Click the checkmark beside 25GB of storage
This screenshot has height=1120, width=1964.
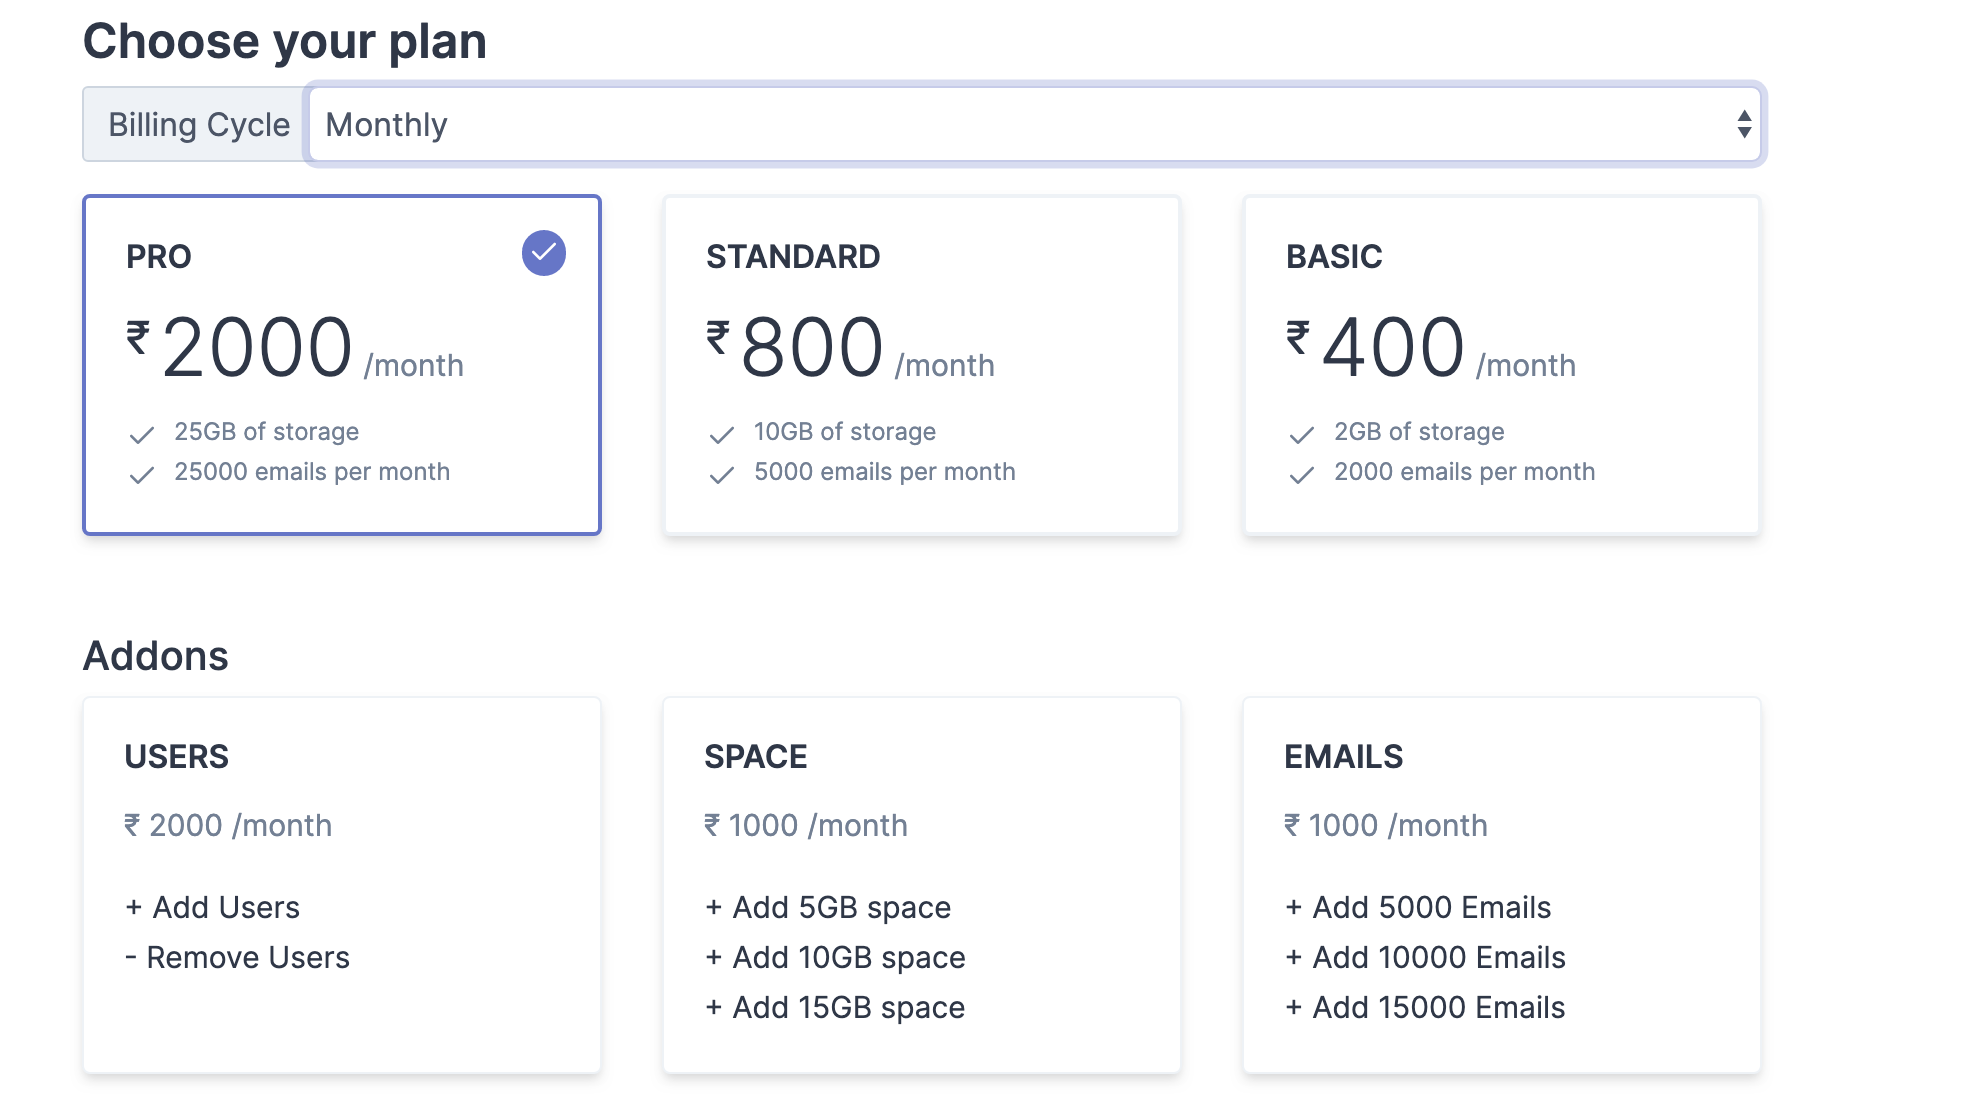point(142,435)
